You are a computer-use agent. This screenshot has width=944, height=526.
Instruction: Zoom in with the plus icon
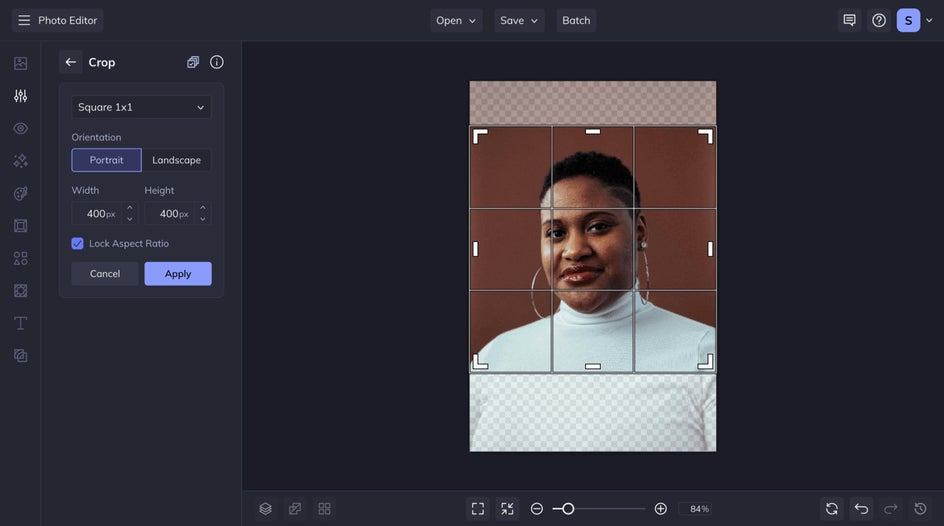tap(660, 509)
